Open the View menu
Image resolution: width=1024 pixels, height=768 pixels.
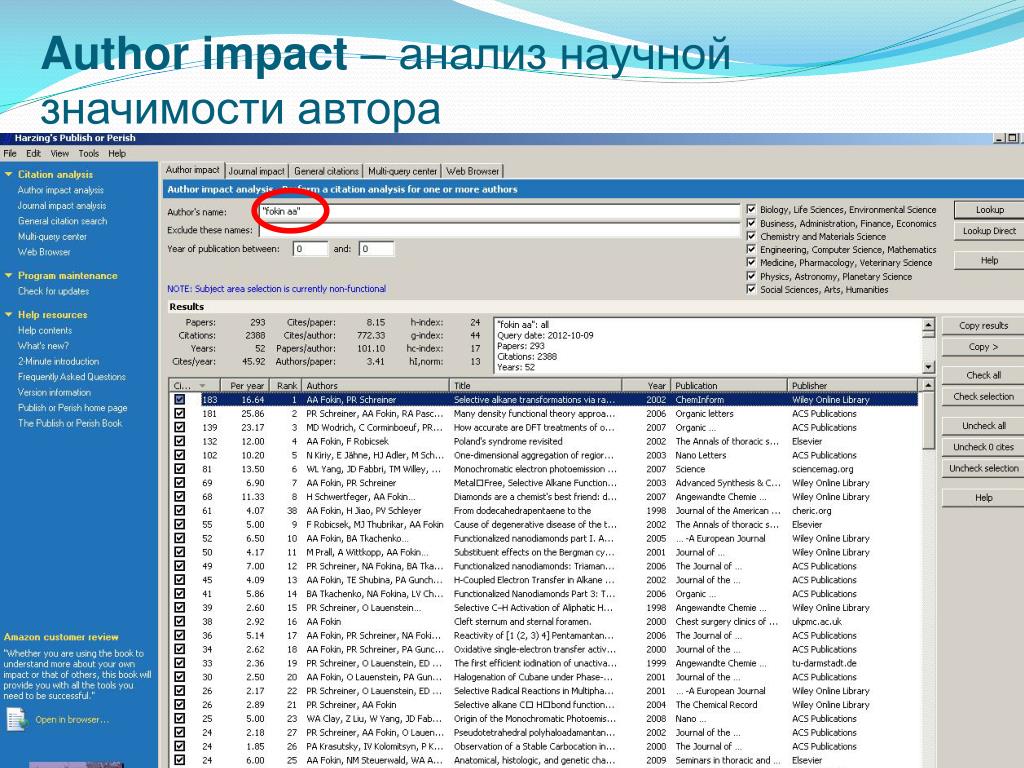(x=59, y=153)
